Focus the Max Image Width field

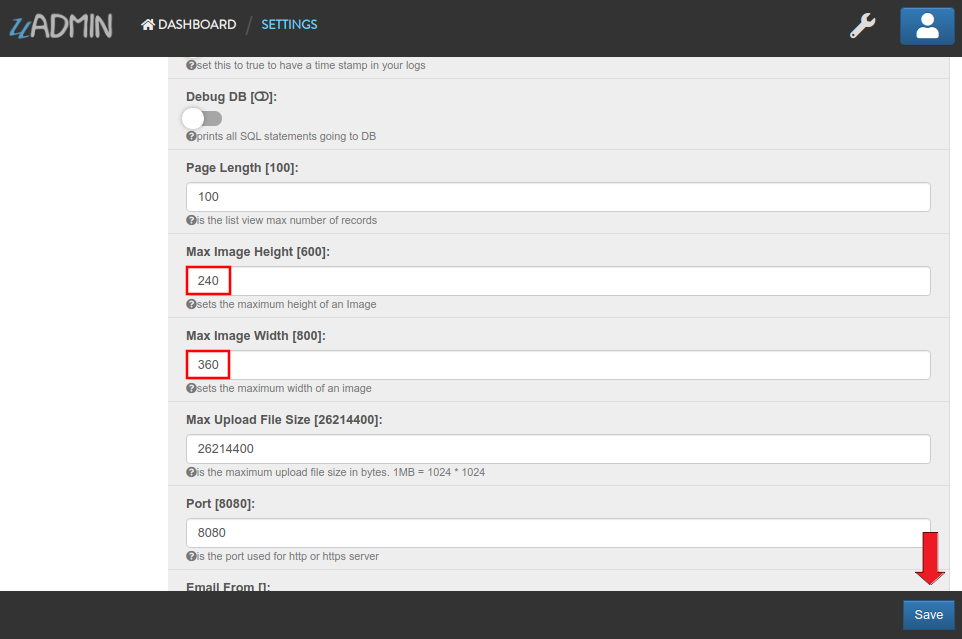[558, 365]
